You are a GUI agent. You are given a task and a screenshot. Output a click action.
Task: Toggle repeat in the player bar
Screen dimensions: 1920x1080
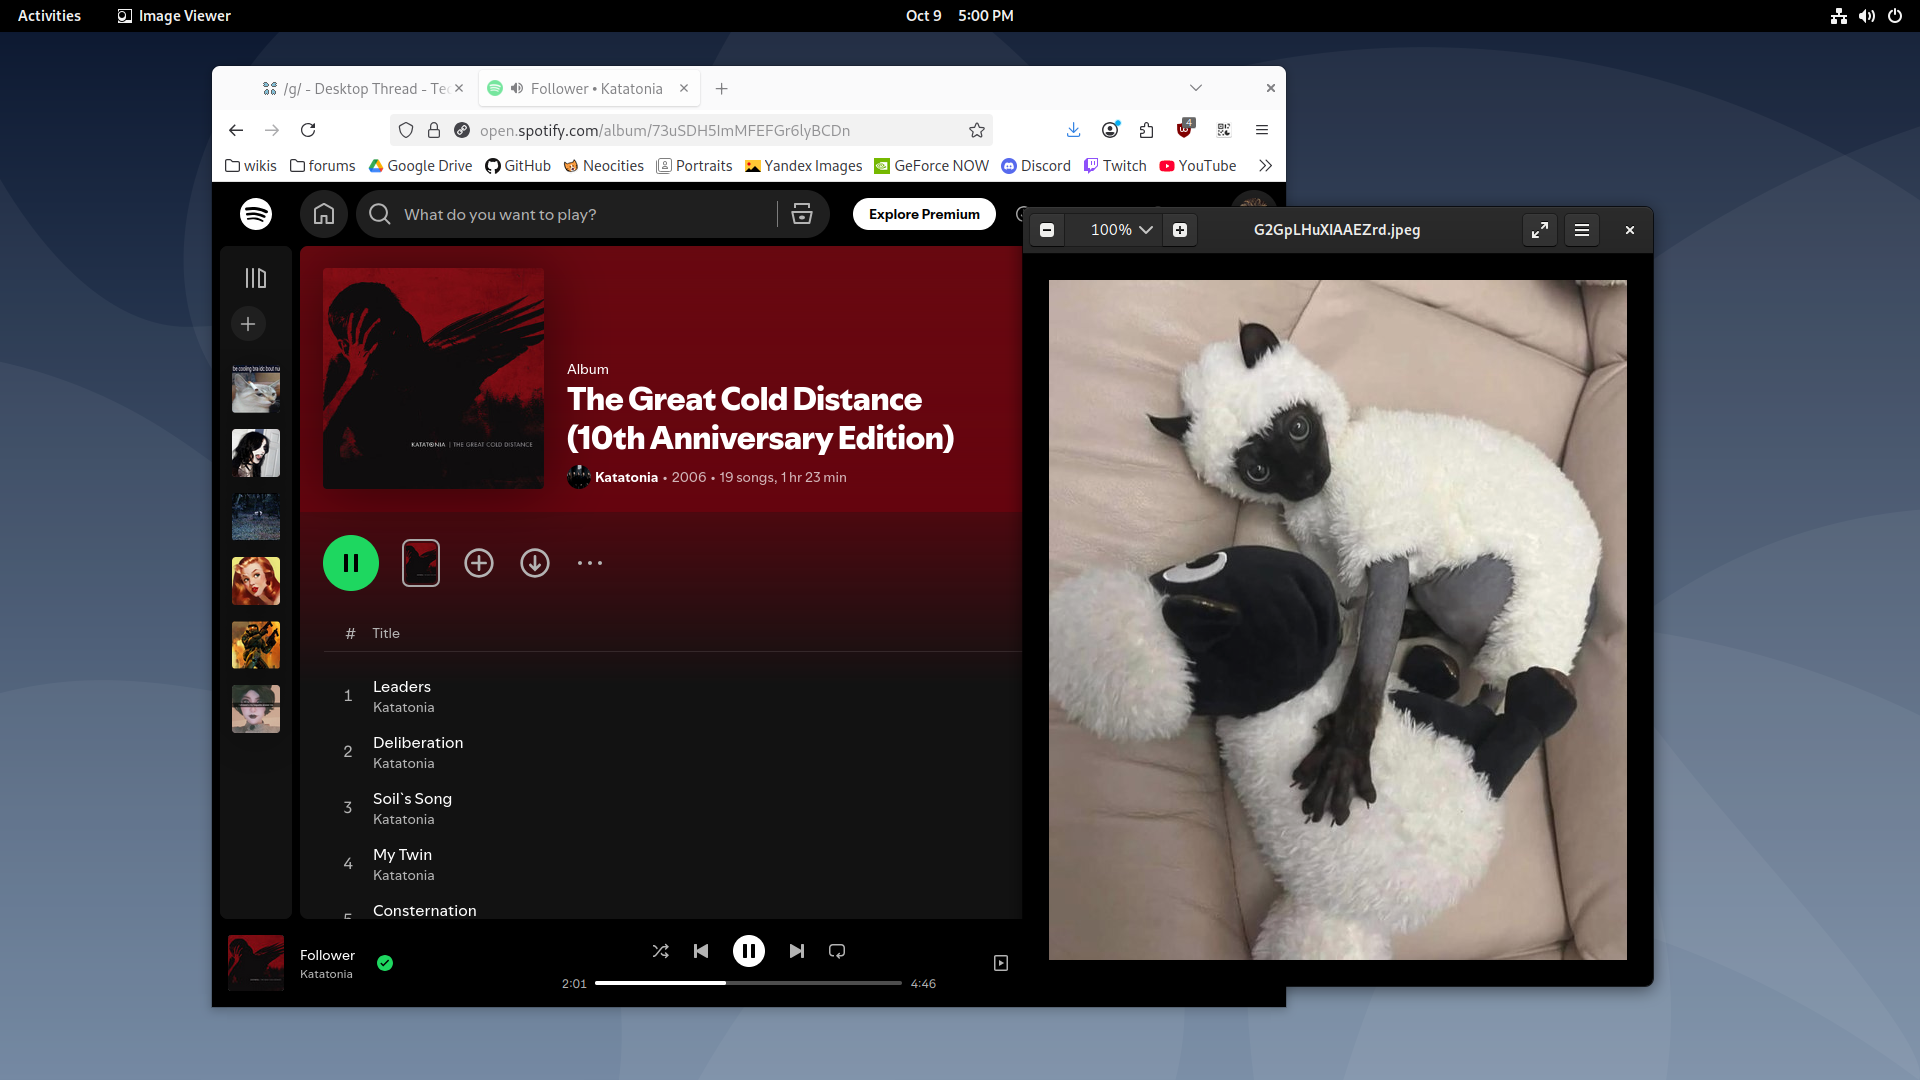(837, 951)
